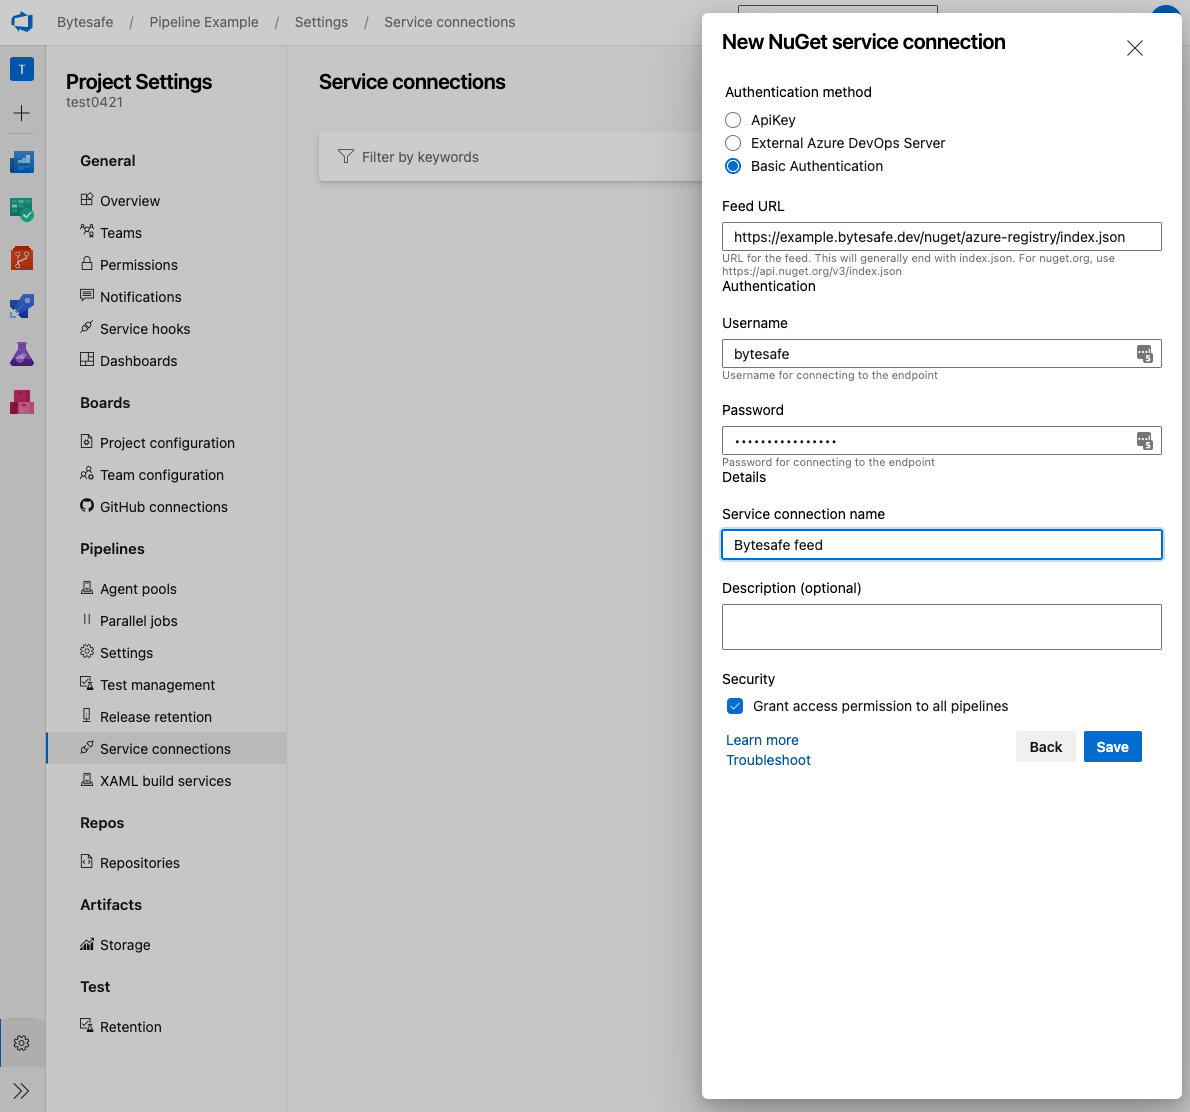Open Boards icon in left rail

pos(22,161)
